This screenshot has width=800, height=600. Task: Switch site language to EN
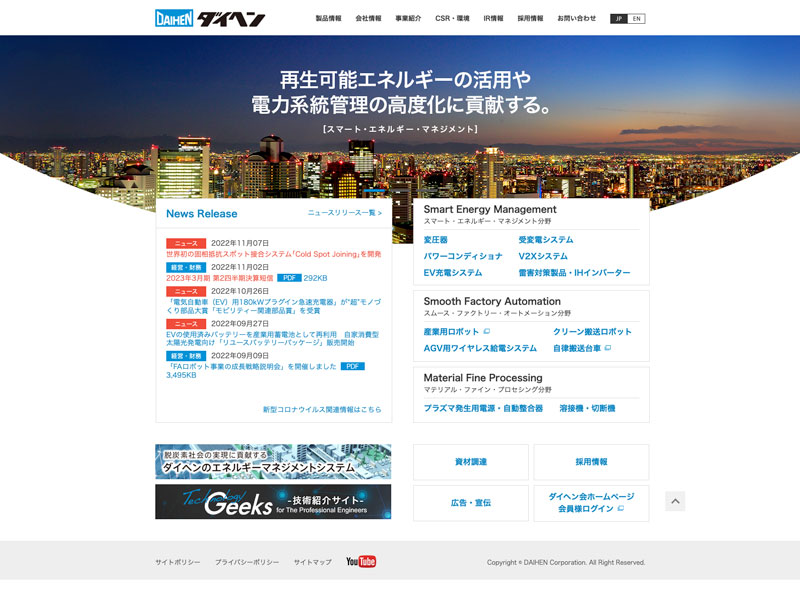(637, 18)
